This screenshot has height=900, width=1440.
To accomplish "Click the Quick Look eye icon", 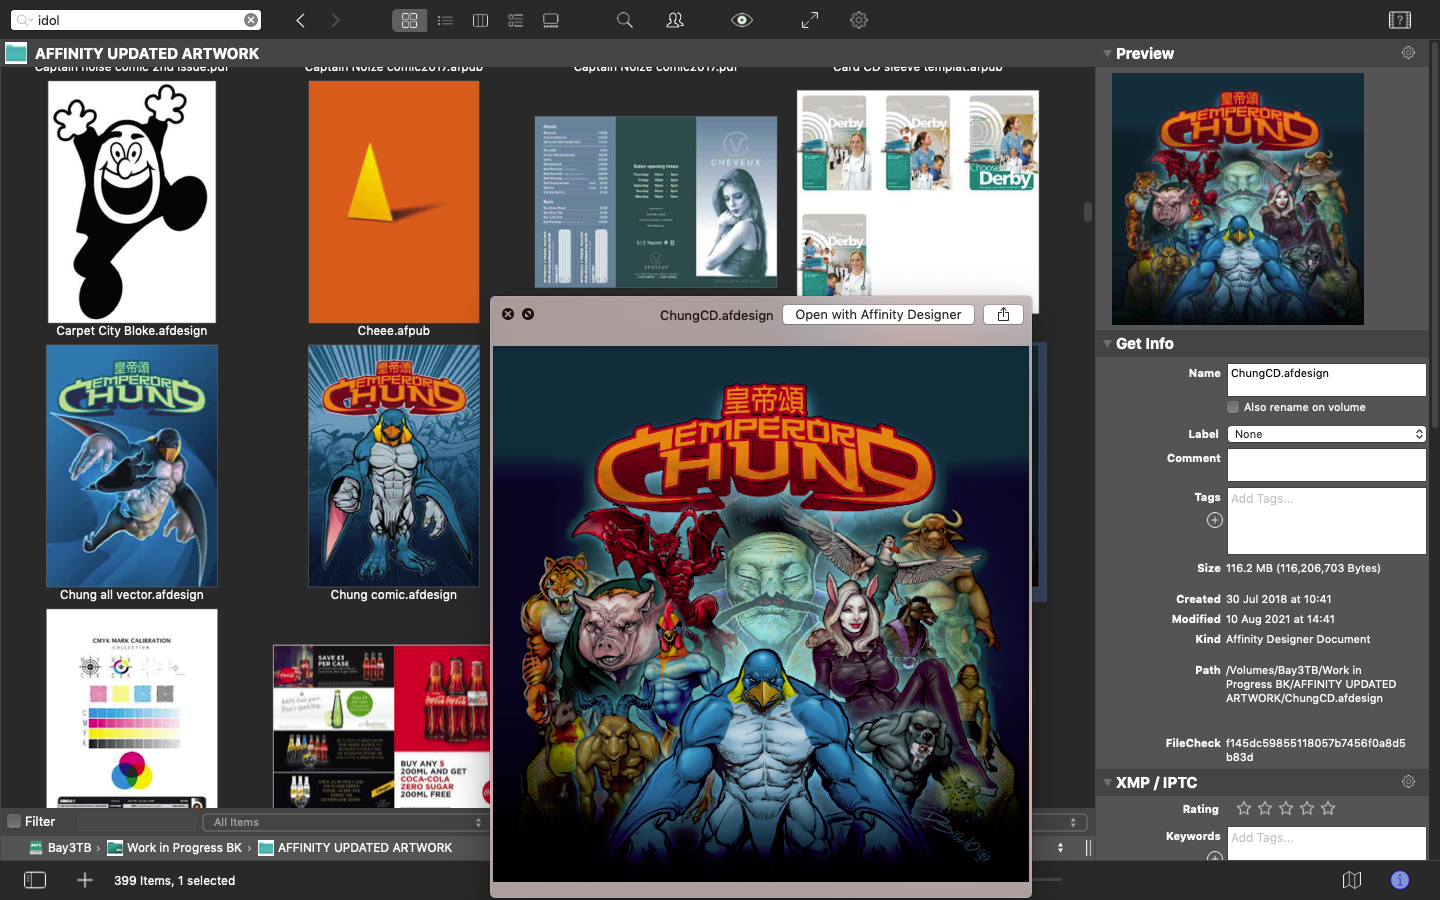I will (741, 20).
